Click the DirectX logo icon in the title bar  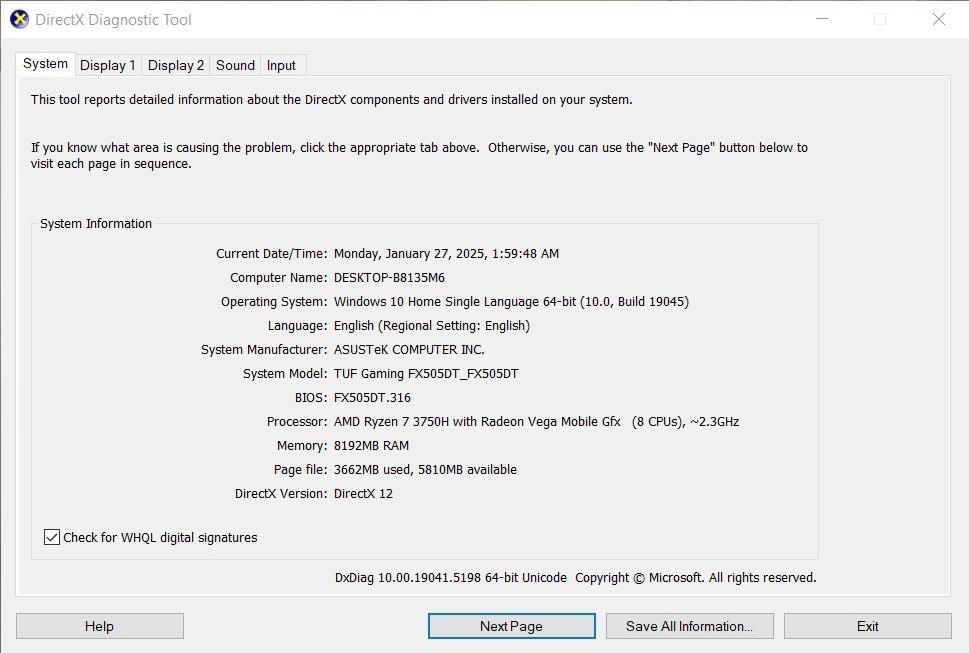coord(19,18)
